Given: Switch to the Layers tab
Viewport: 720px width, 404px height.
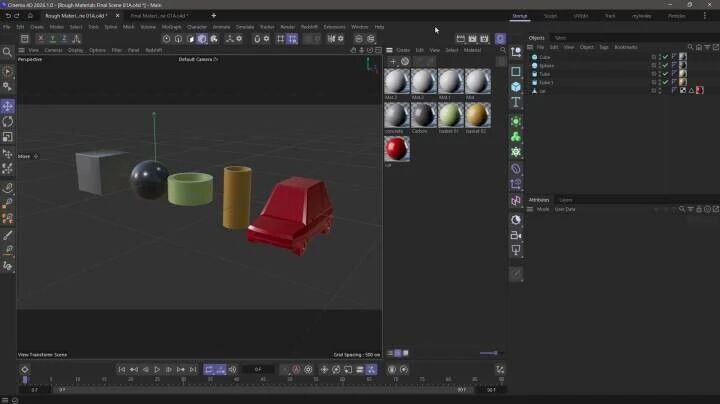Looking at the screenshot, I should (566, 200).
